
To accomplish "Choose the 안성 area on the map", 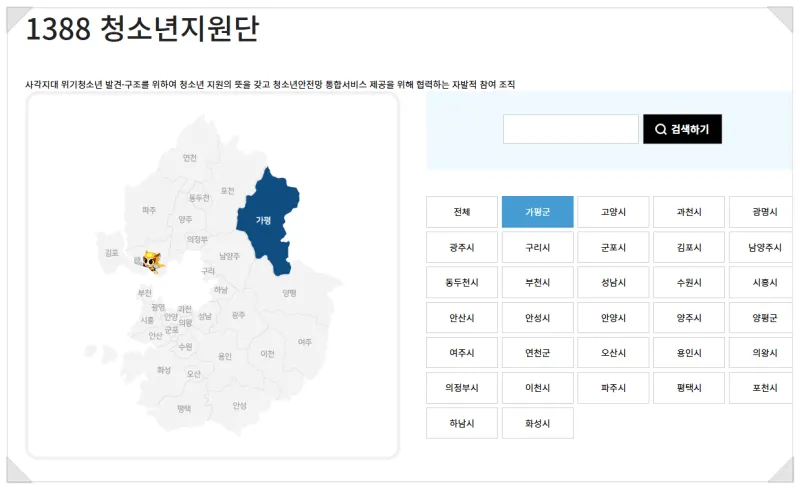I will pyautogui.click(x=239, y=405).
